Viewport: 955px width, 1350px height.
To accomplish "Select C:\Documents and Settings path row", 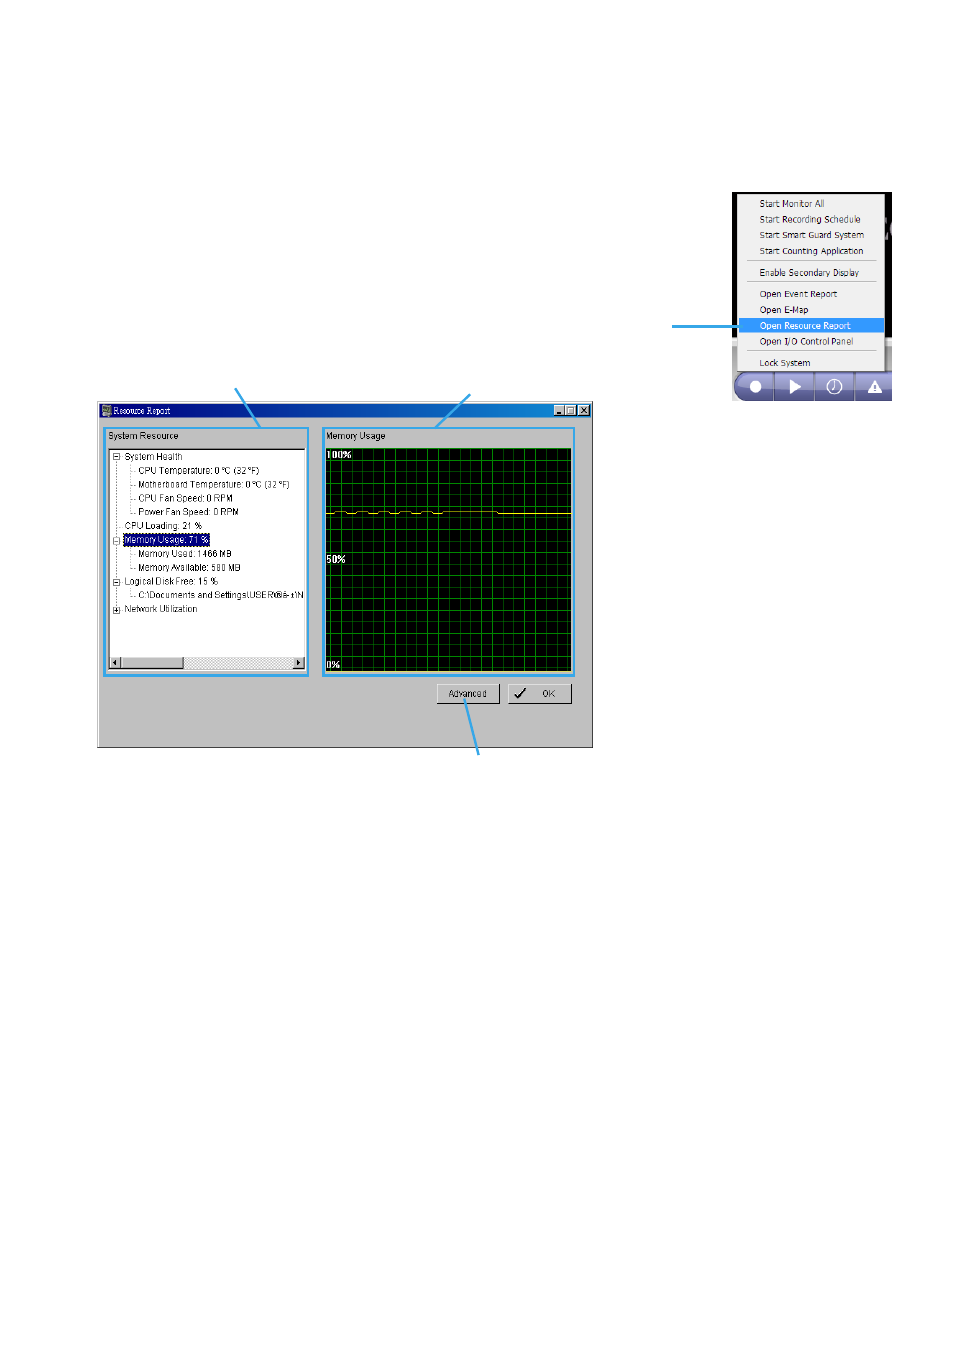I will (x=221, y=595).
